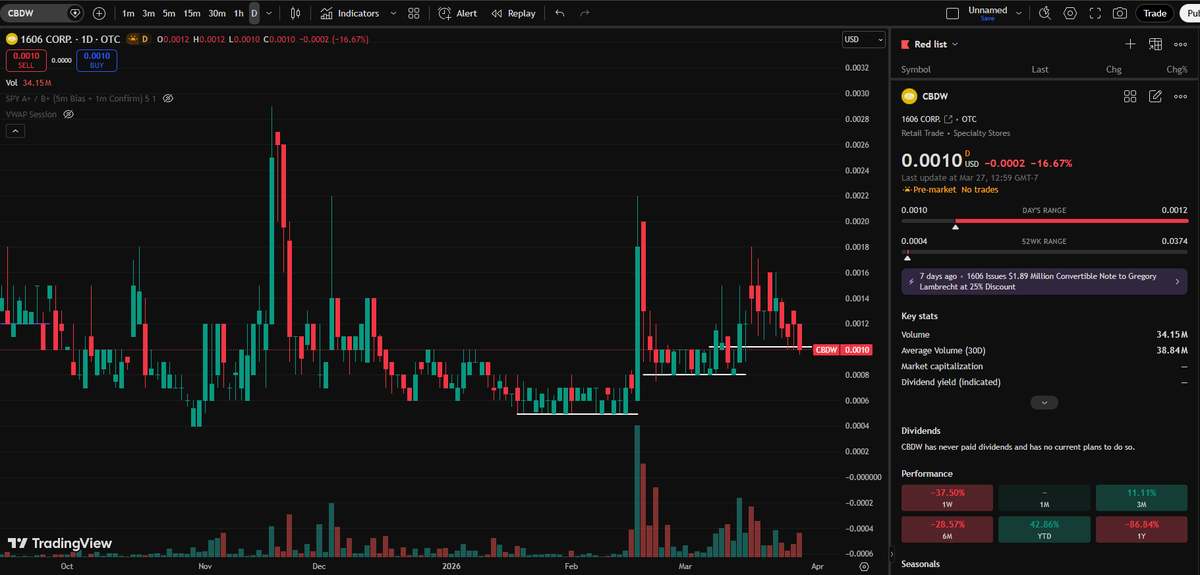The width and height of the screenshot is (1200, 575).
Task: Sort watchlist by Chg column
Action: pyautogui.click(x=1113, y=69)
